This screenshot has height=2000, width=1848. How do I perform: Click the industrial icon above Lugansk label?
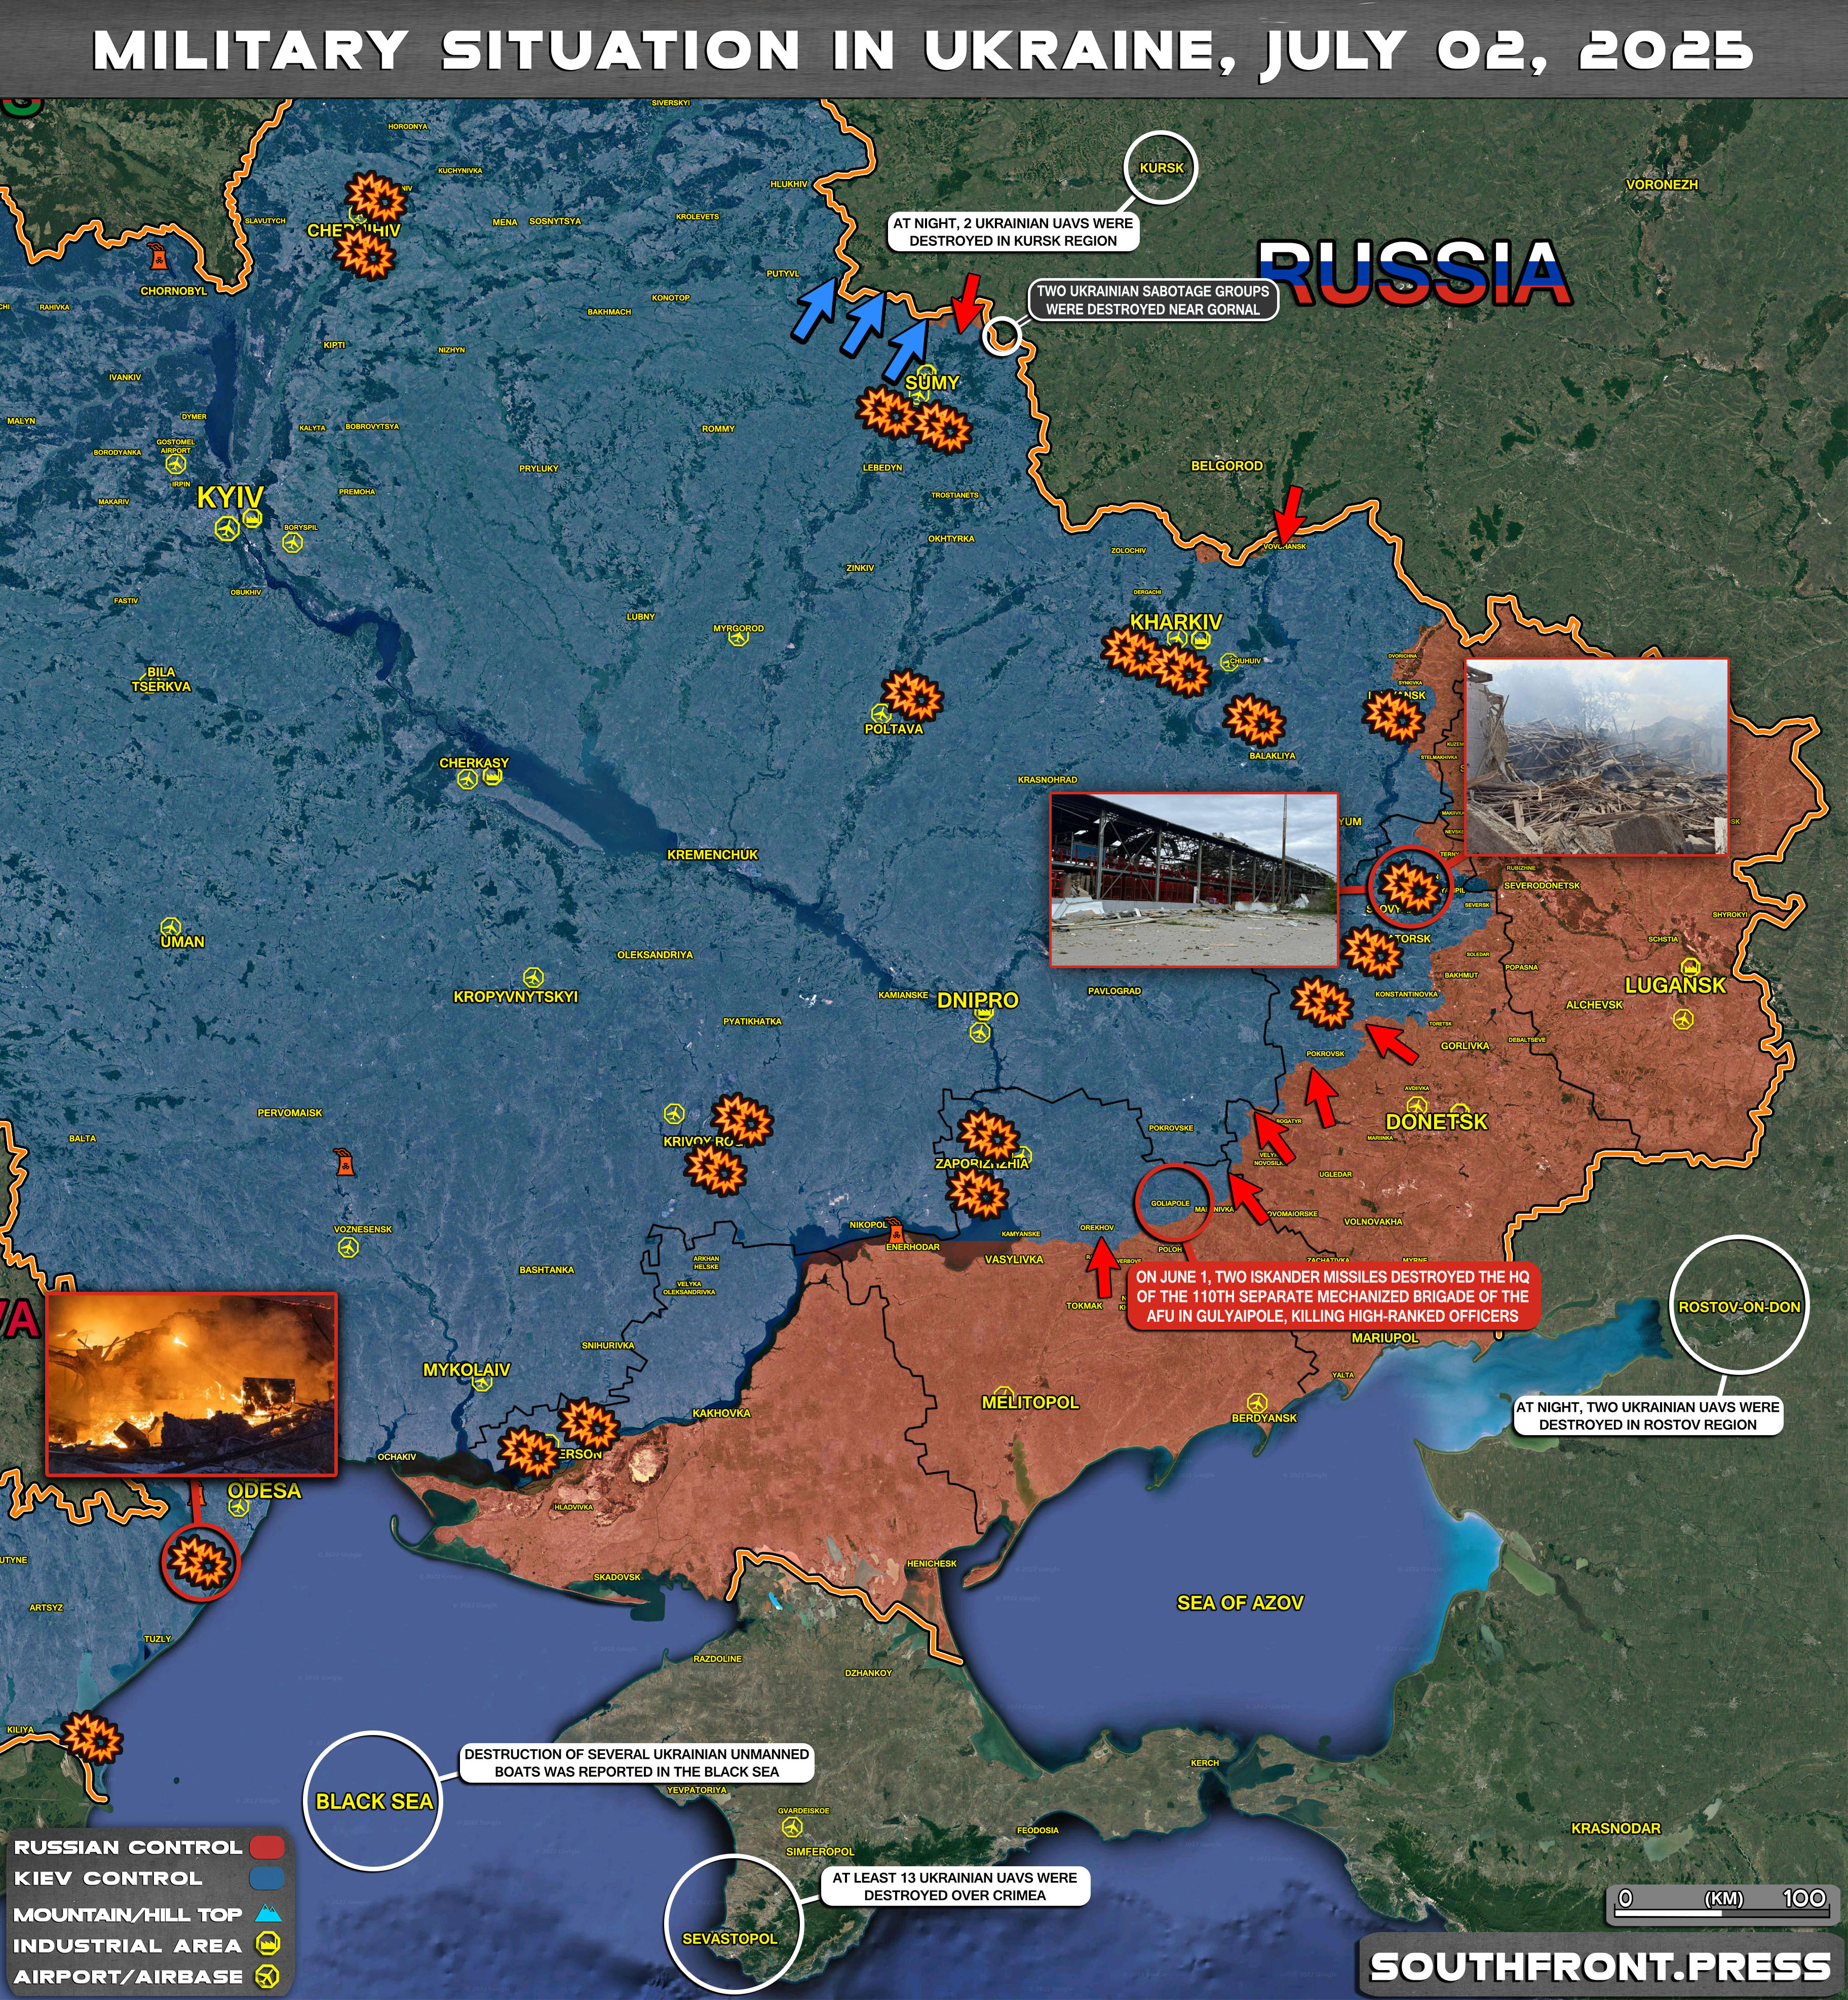tap(1691, 967)
